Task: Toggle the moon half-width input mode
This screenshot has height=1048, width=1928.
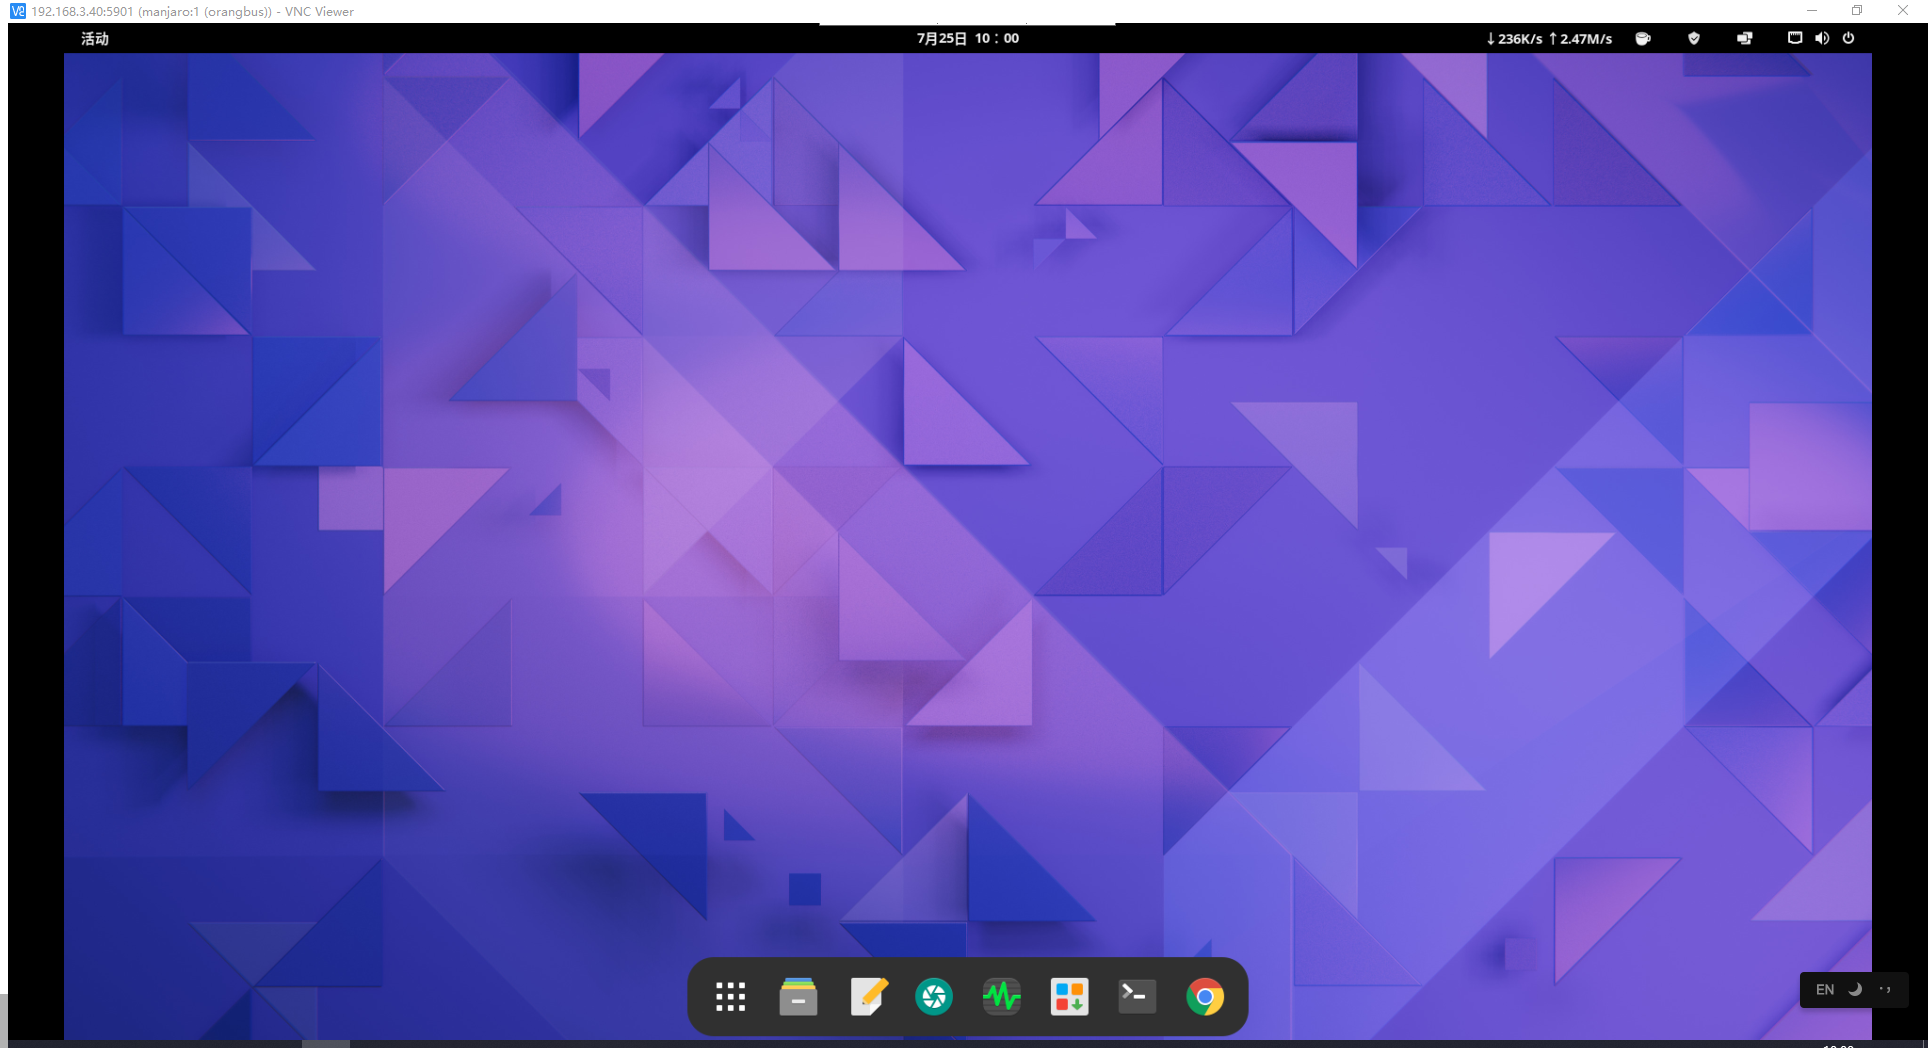Action: [x=1855, y=990]
